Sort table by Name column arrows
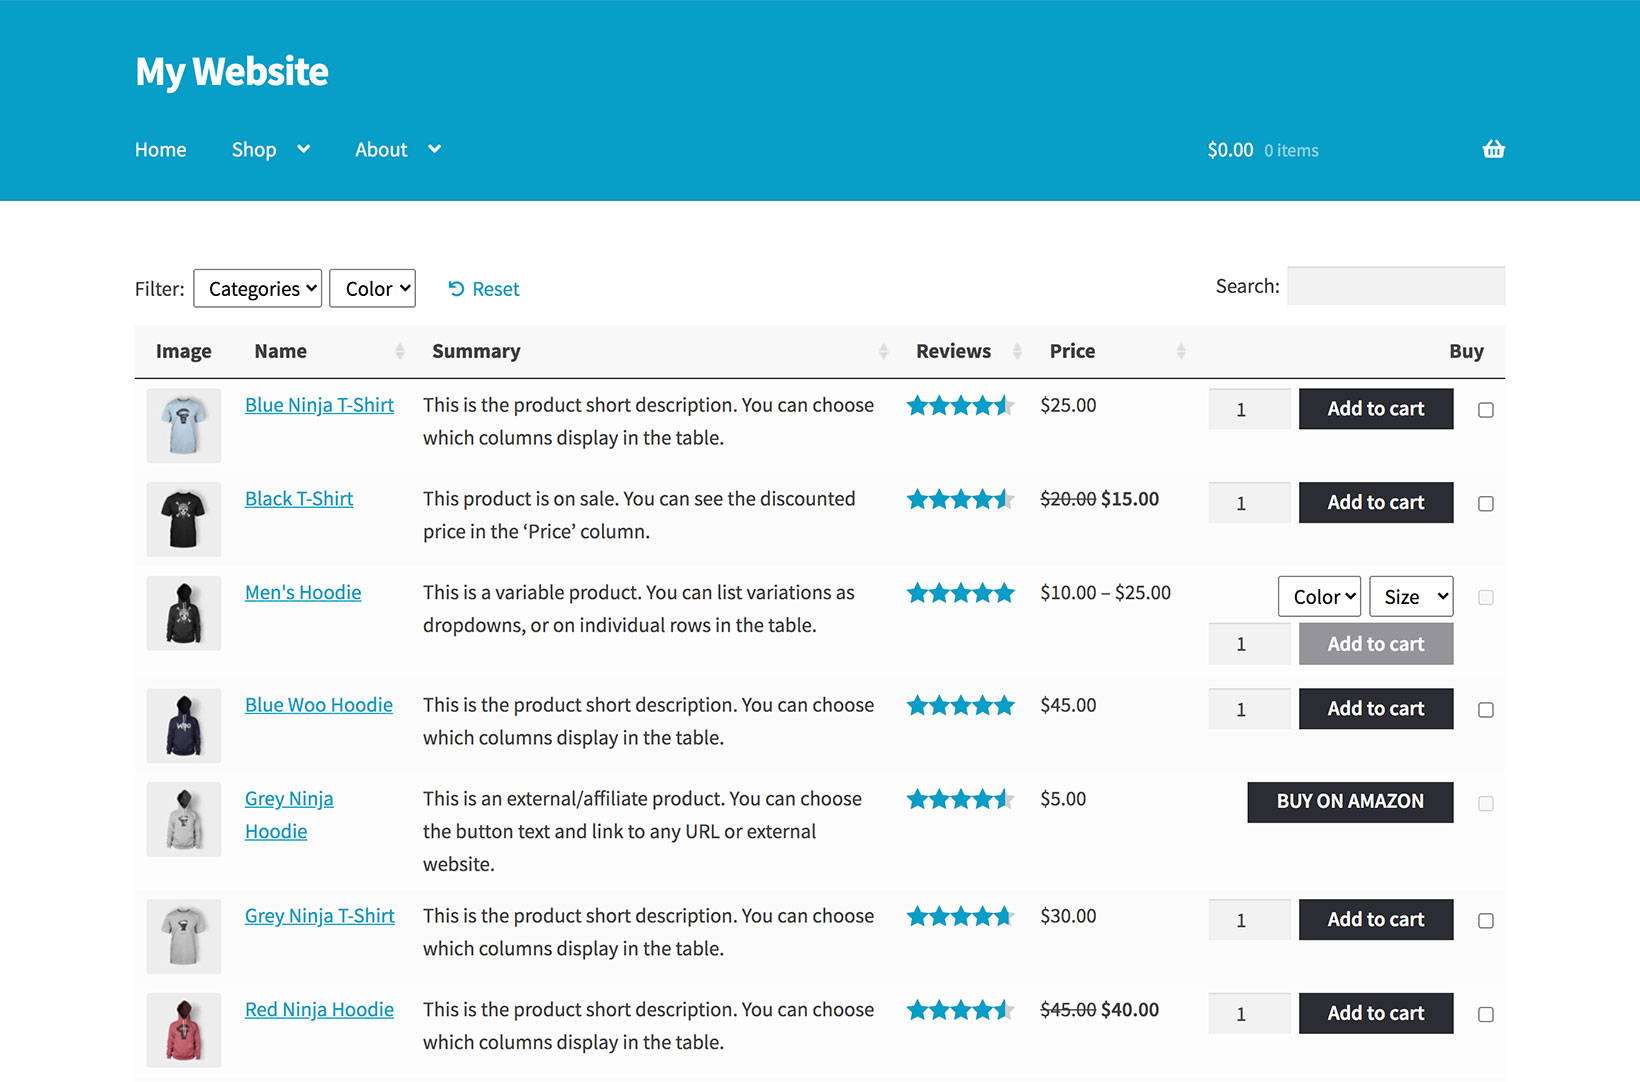This screenshot has width=1640, height=1082. tap(400, 351)
